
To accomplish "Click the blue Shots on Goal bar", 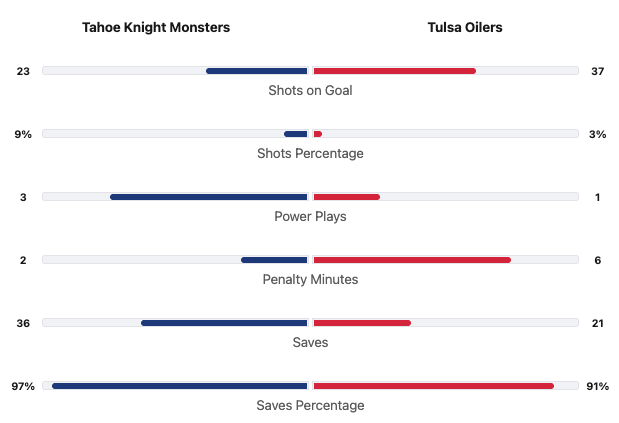I will pos(257,70).
